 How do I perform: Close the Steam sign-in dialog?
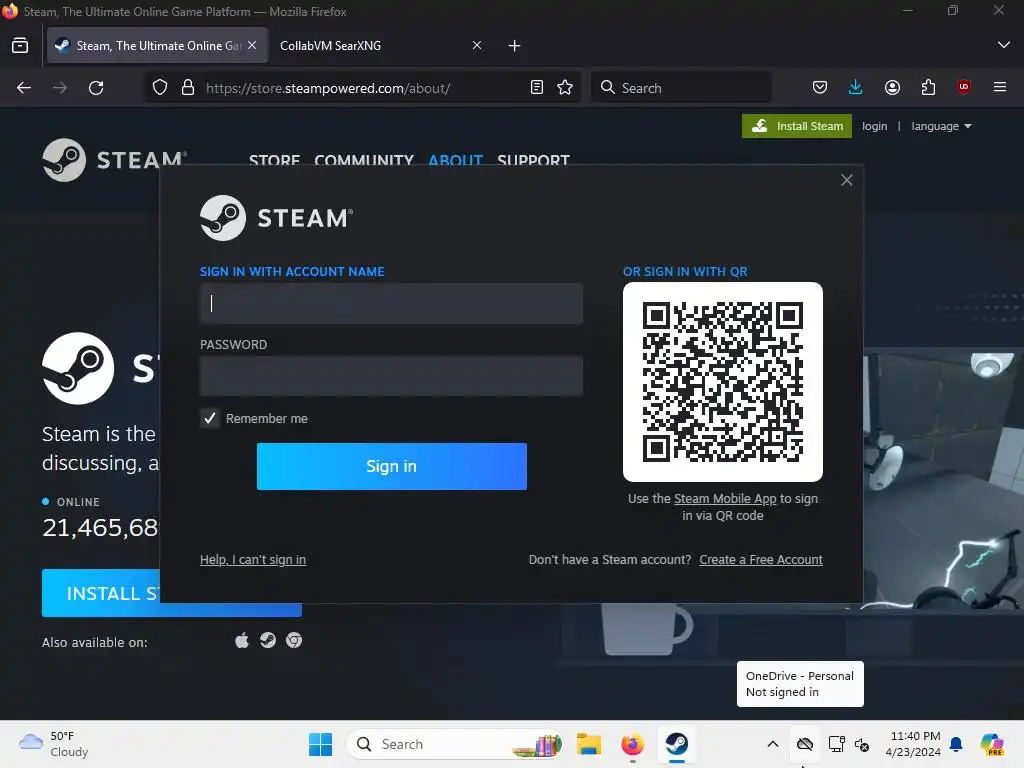pyautogui.click(x=846, y=180)
